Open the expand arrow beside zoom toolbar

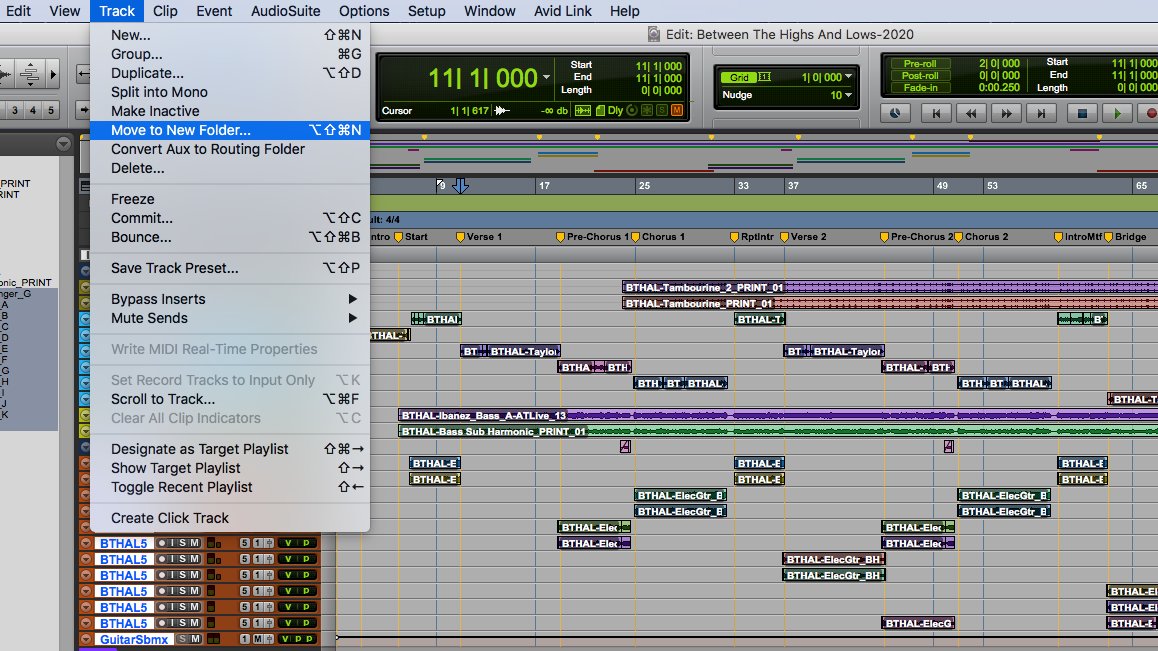(53, 74)
